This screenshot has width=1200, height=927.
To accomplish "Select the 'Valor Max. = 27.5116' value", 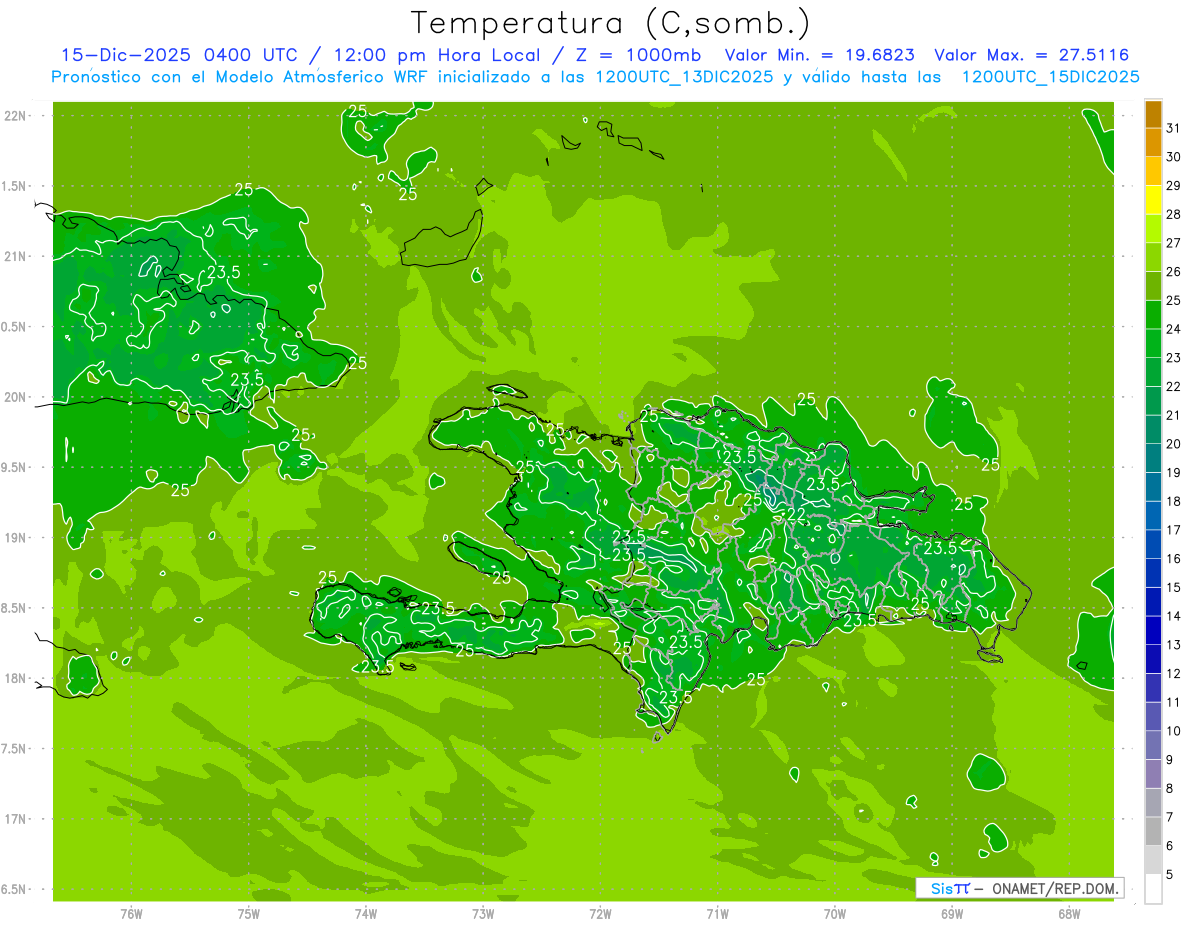I will click(x=1031, y=55).
